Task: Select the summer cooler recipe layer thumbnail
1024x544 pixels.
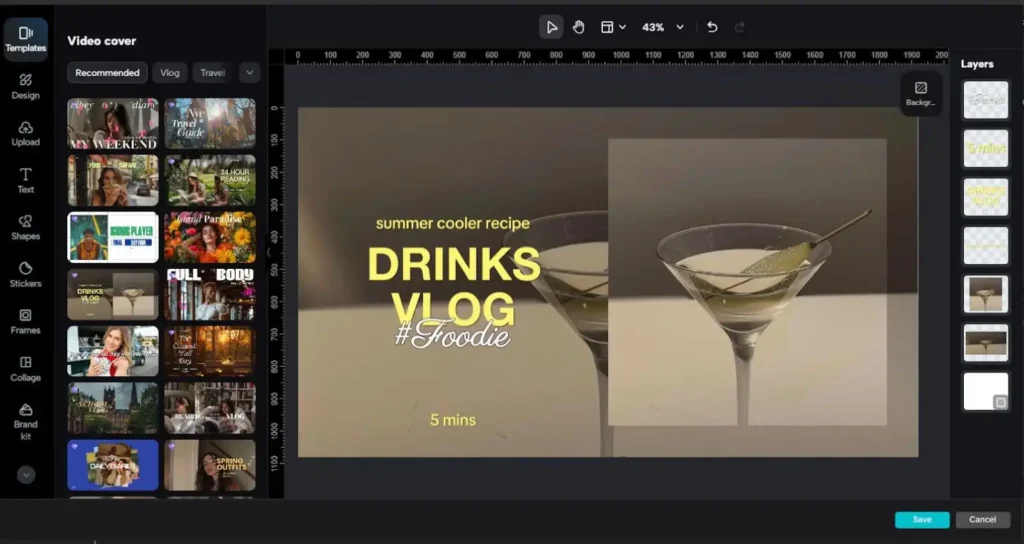Action: tap(985, 246)
